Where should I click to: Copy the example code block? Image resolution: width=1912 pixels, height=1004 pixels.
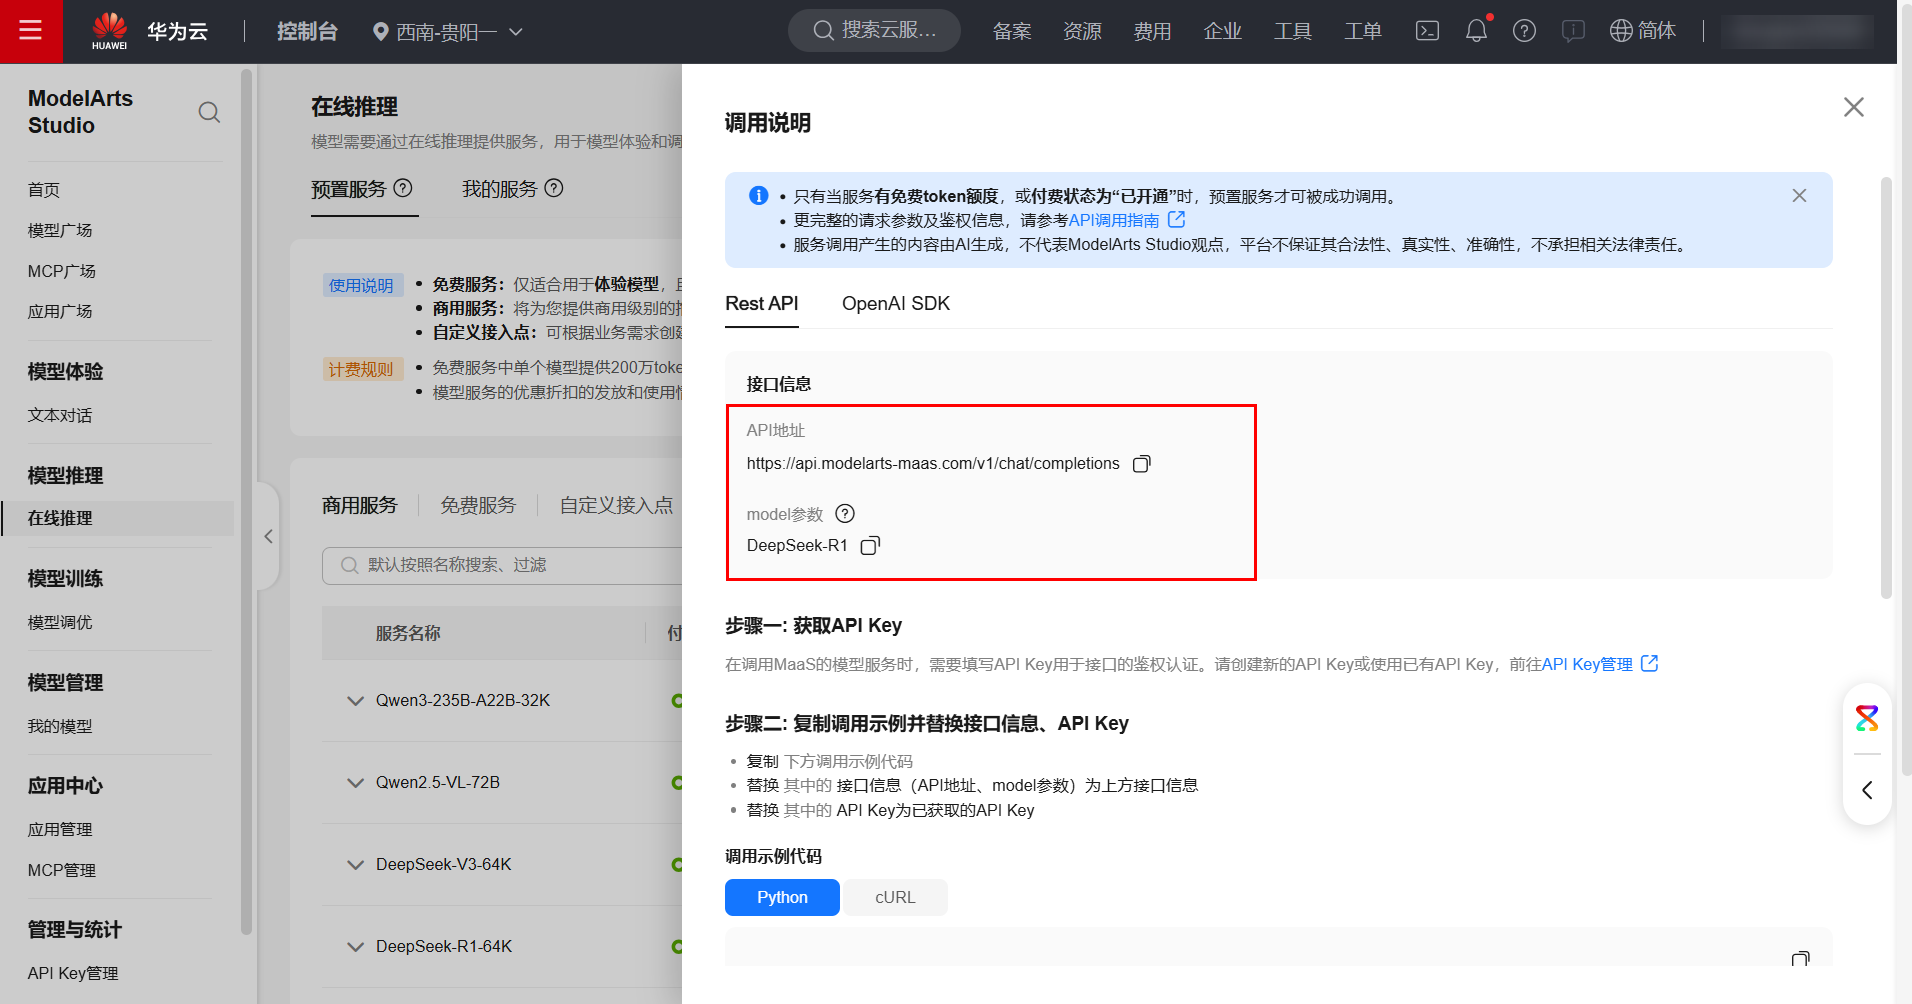[x=1800, y=959]
